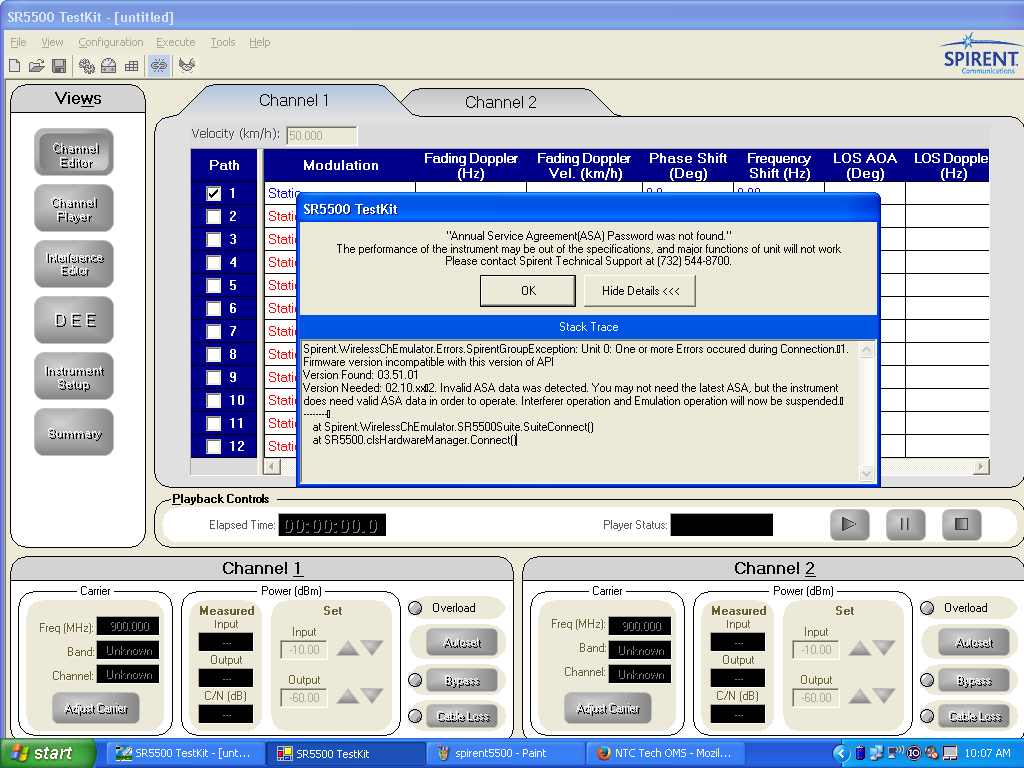This screenshot has width=1024, height=768.
Task: Open the Windows Start menu
Action: click(x=42, y=753)
